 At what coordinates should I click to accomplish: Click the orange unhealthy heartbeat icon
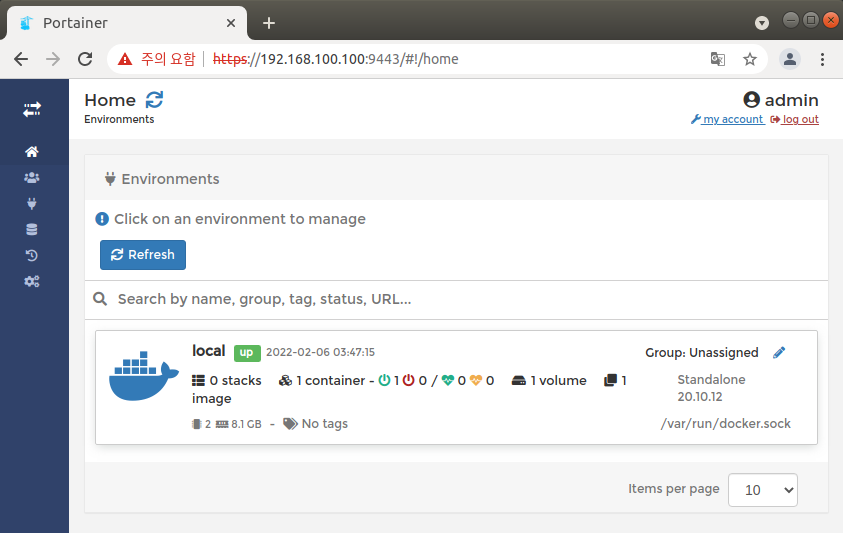pyautogui.click(x=476, y=380)
